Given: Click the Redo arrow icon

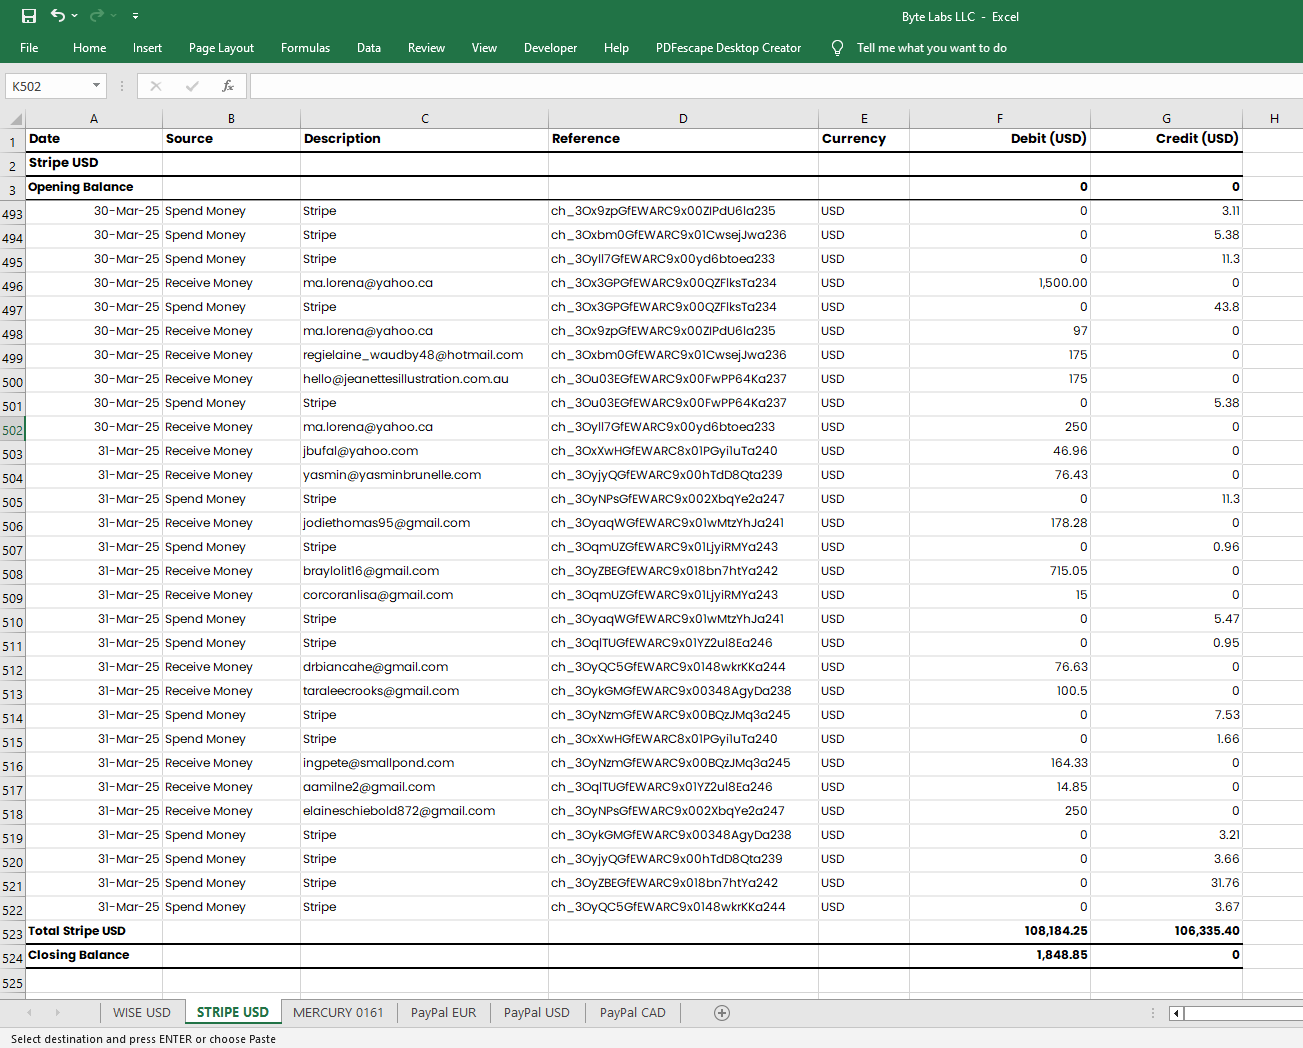Looking at the screenshot, I should tap(97, 16).
